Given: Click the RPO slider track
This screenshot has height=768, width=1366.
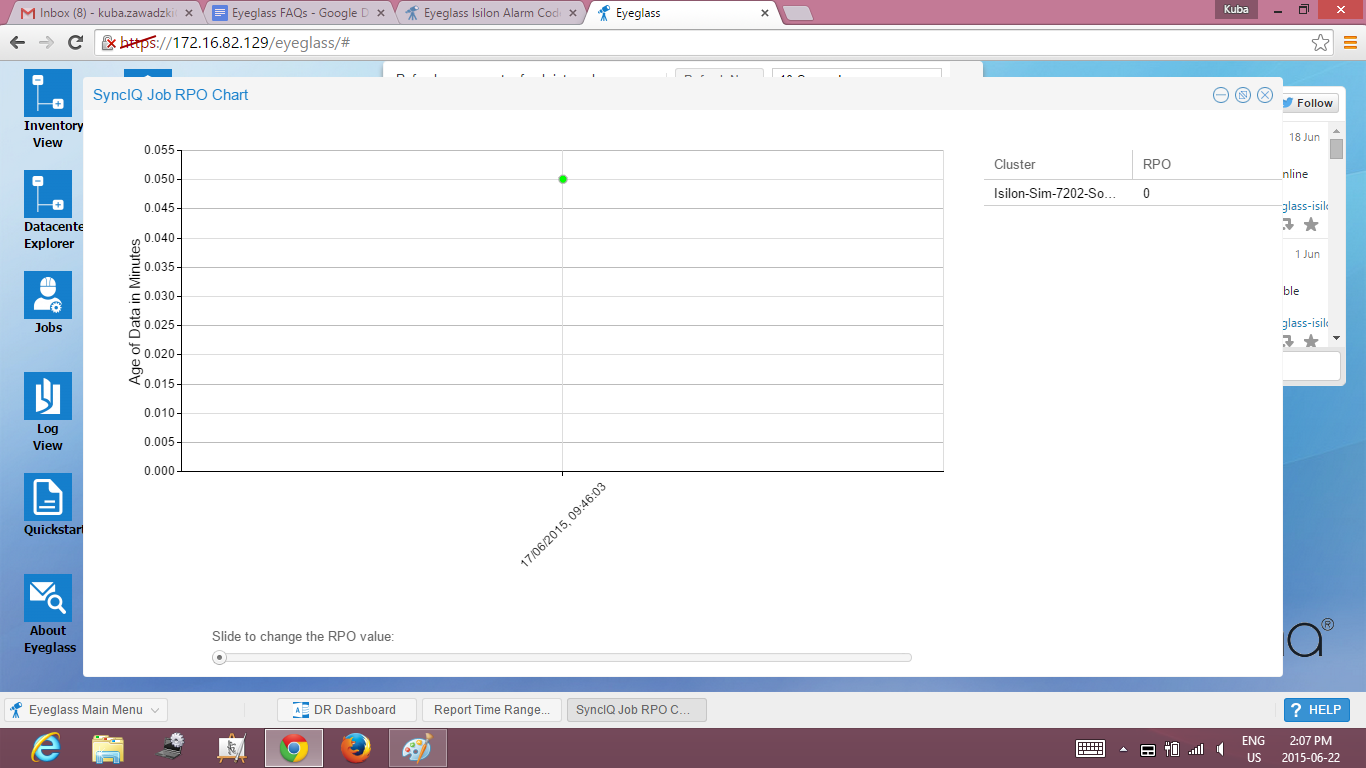Looking at the screenshot, I should click(562, 657).
